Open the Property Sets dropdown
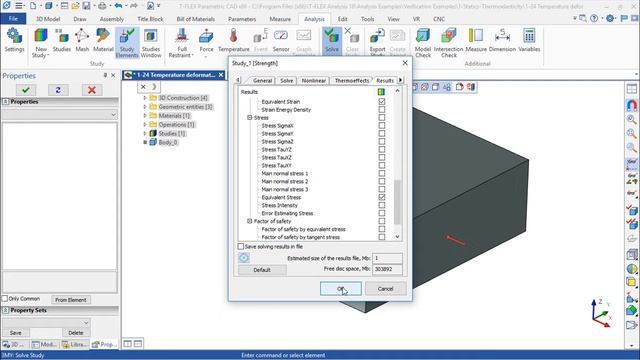640x360 pixels. pos(46,322)
